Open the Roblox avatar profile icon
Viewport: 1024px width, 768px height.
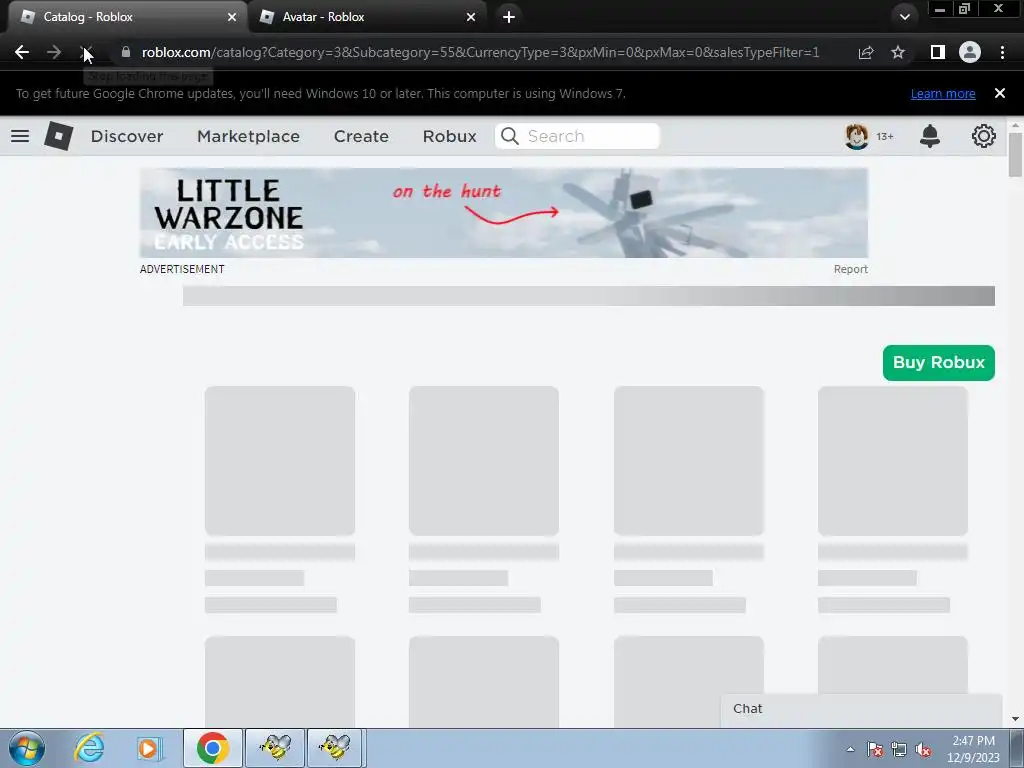pyautogui.click(x=856, y=136)
